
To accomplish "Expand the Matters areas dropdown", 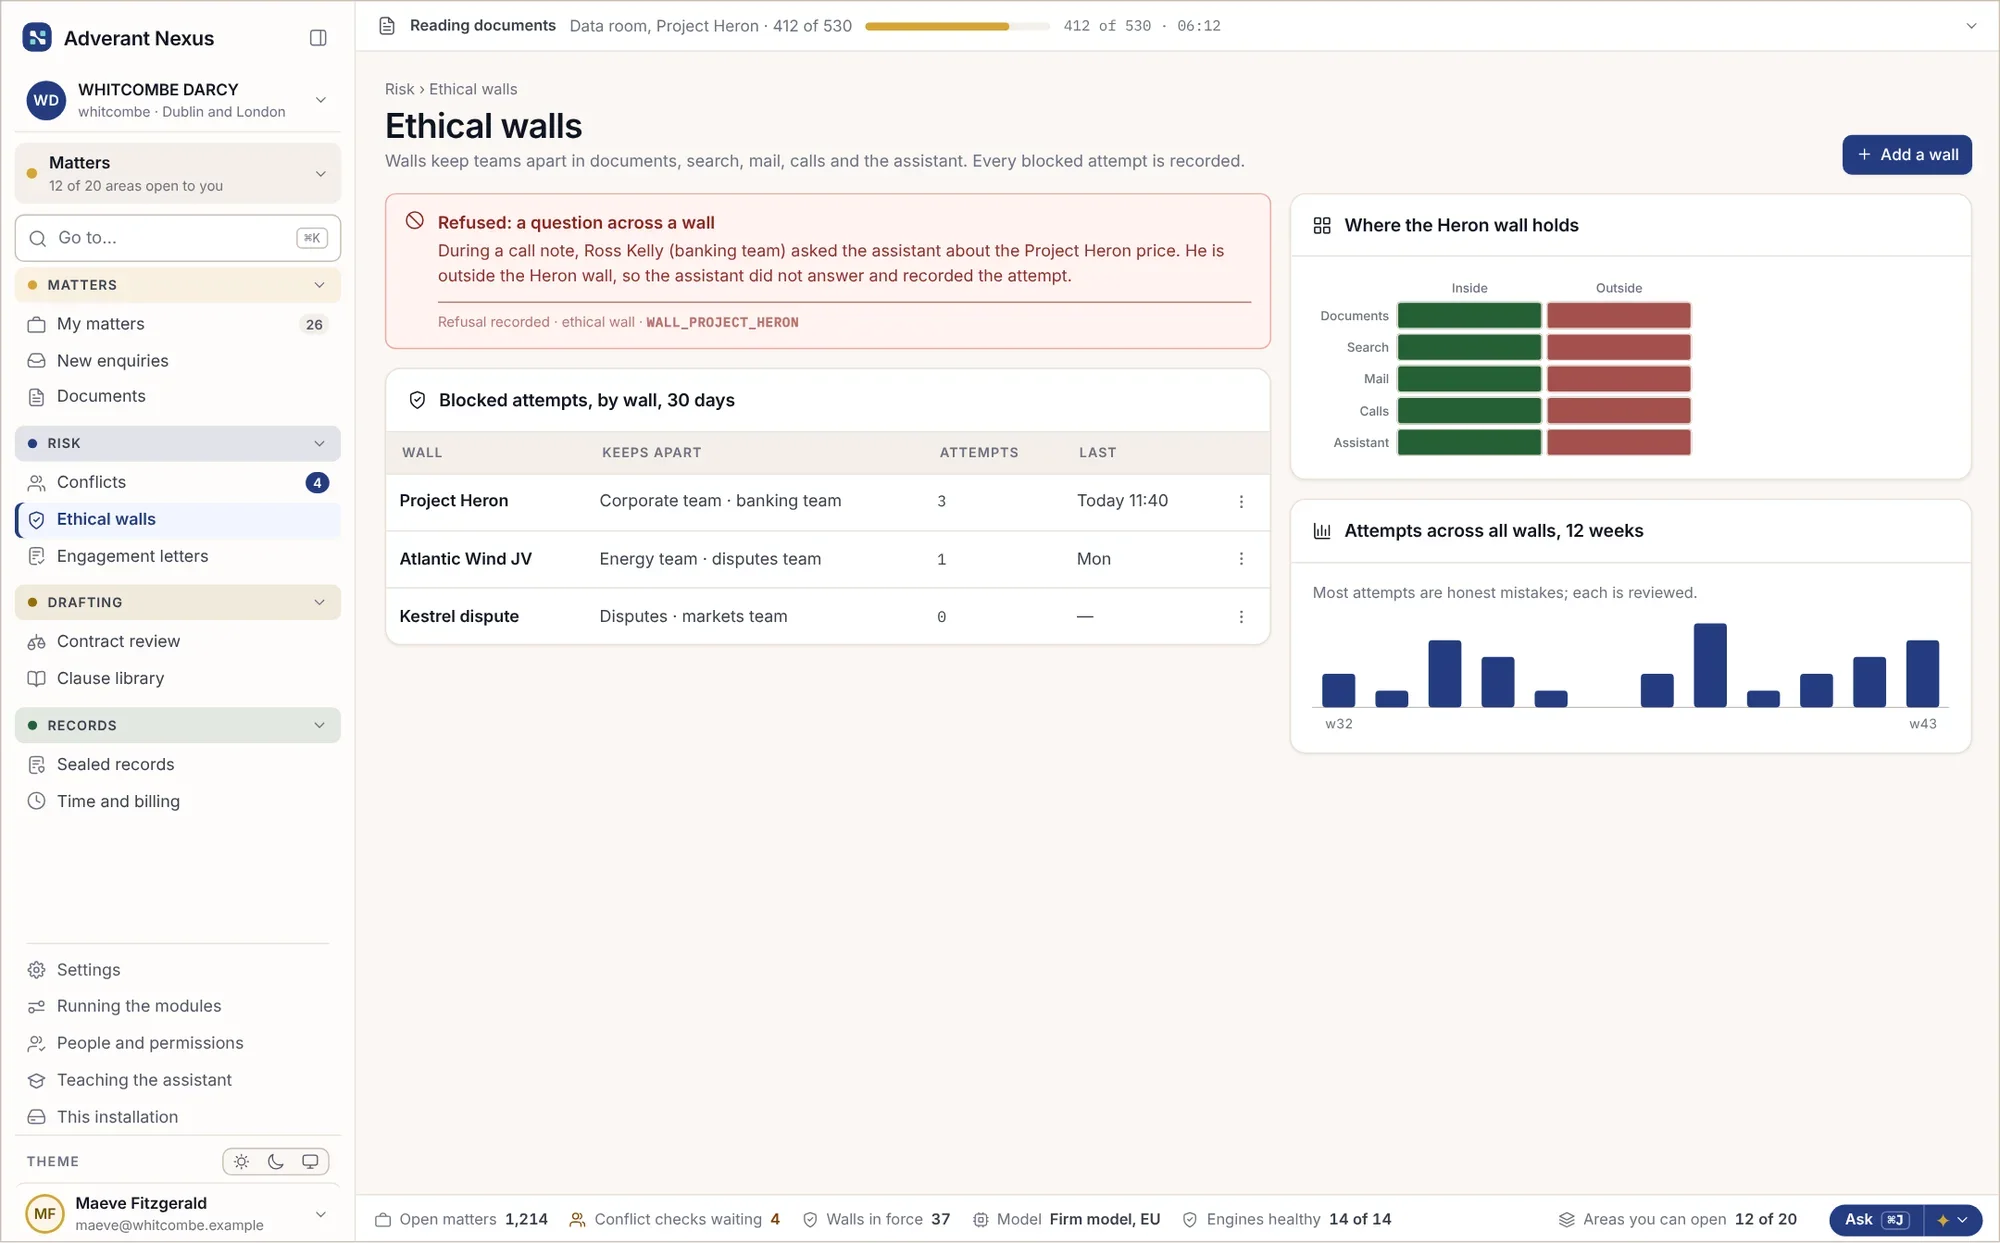I will pos(178,173).
